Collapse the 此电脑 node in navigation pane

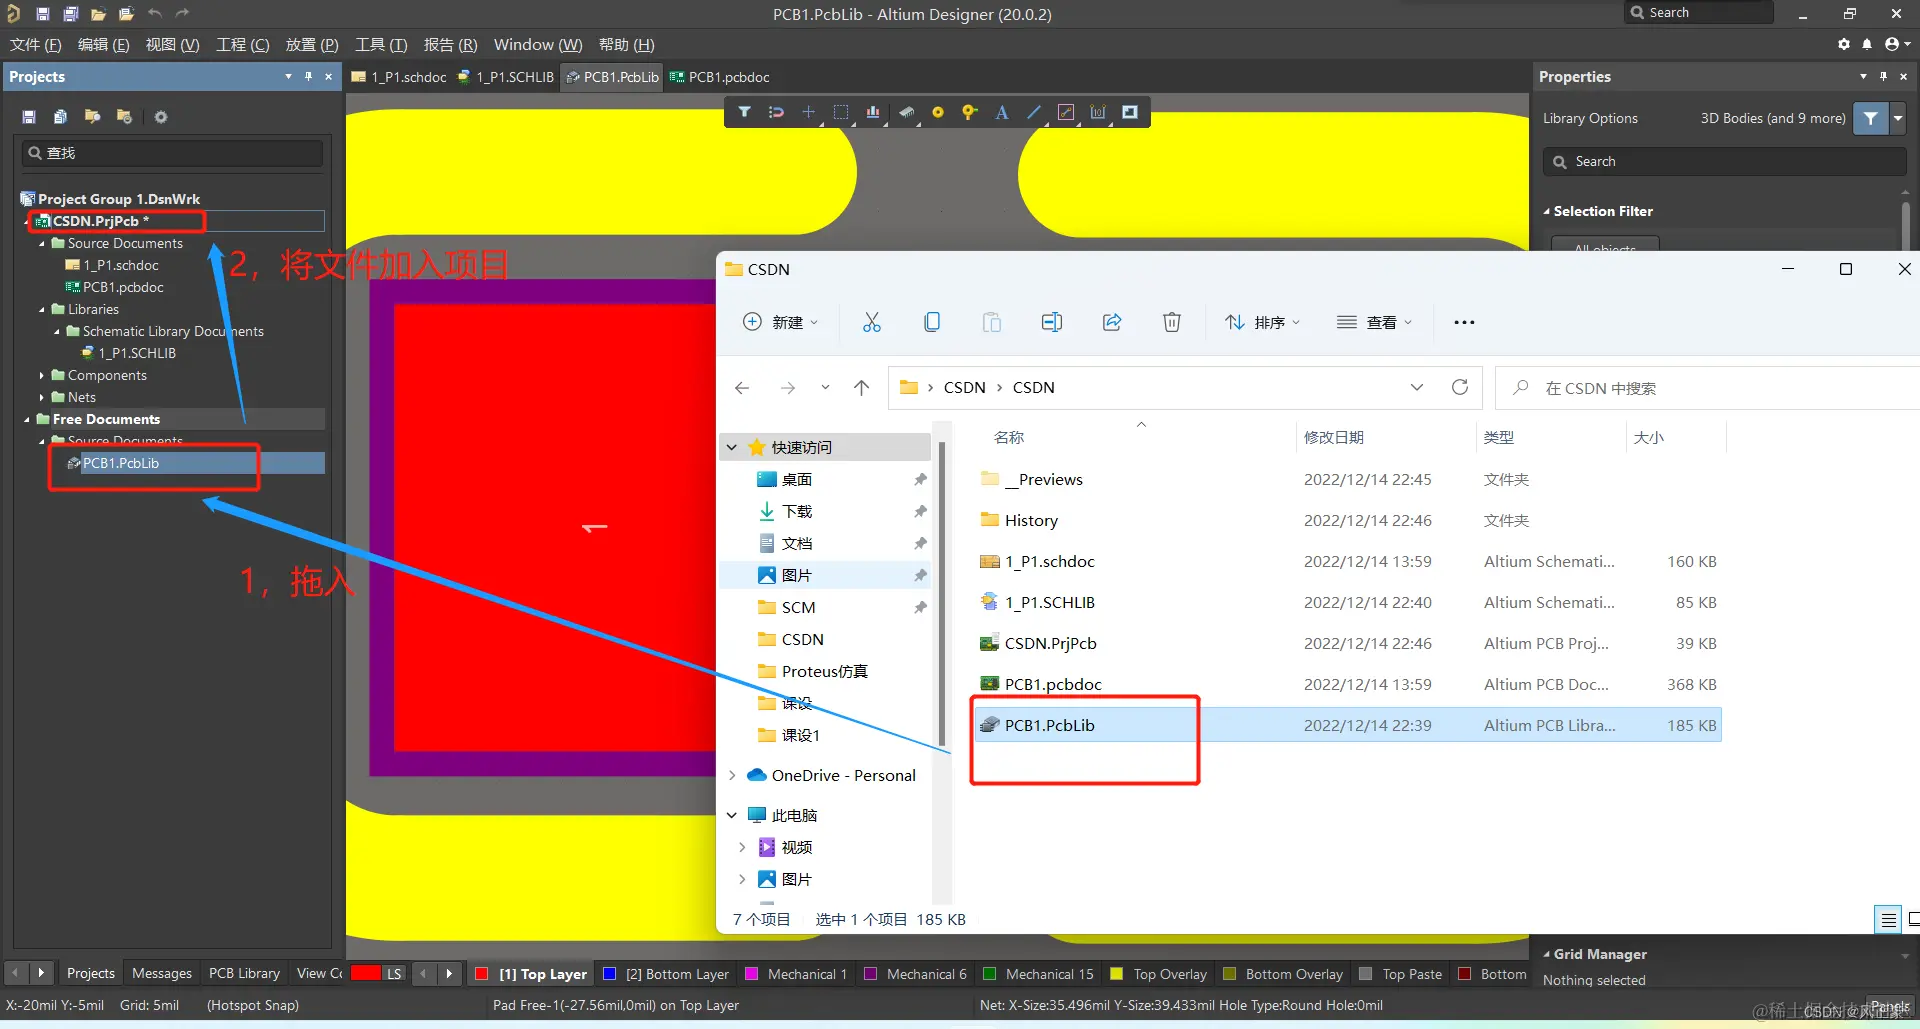(x=732, y=815)
